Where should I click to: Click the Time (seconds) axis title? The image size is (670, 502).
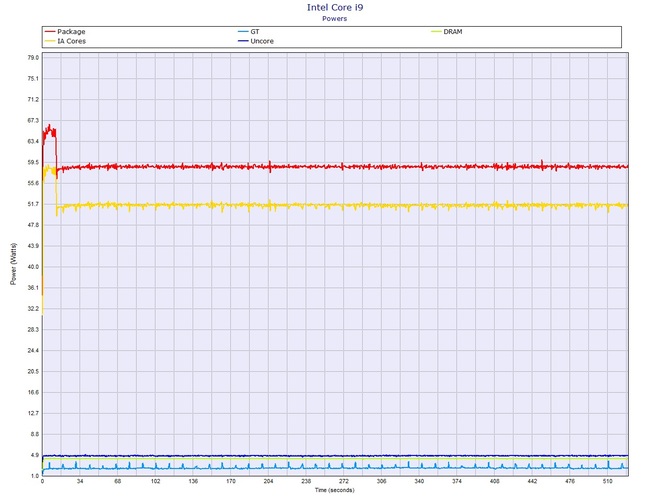tap(335, 490)
